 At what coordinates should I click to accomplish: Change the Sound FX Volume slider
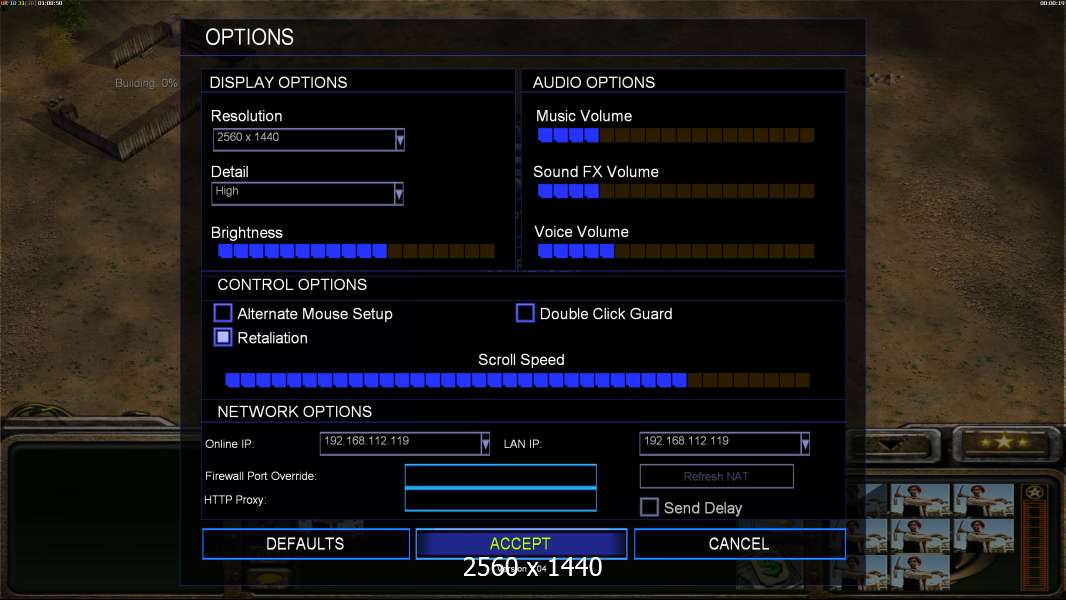pyautogui.click(x=676, y=191)
